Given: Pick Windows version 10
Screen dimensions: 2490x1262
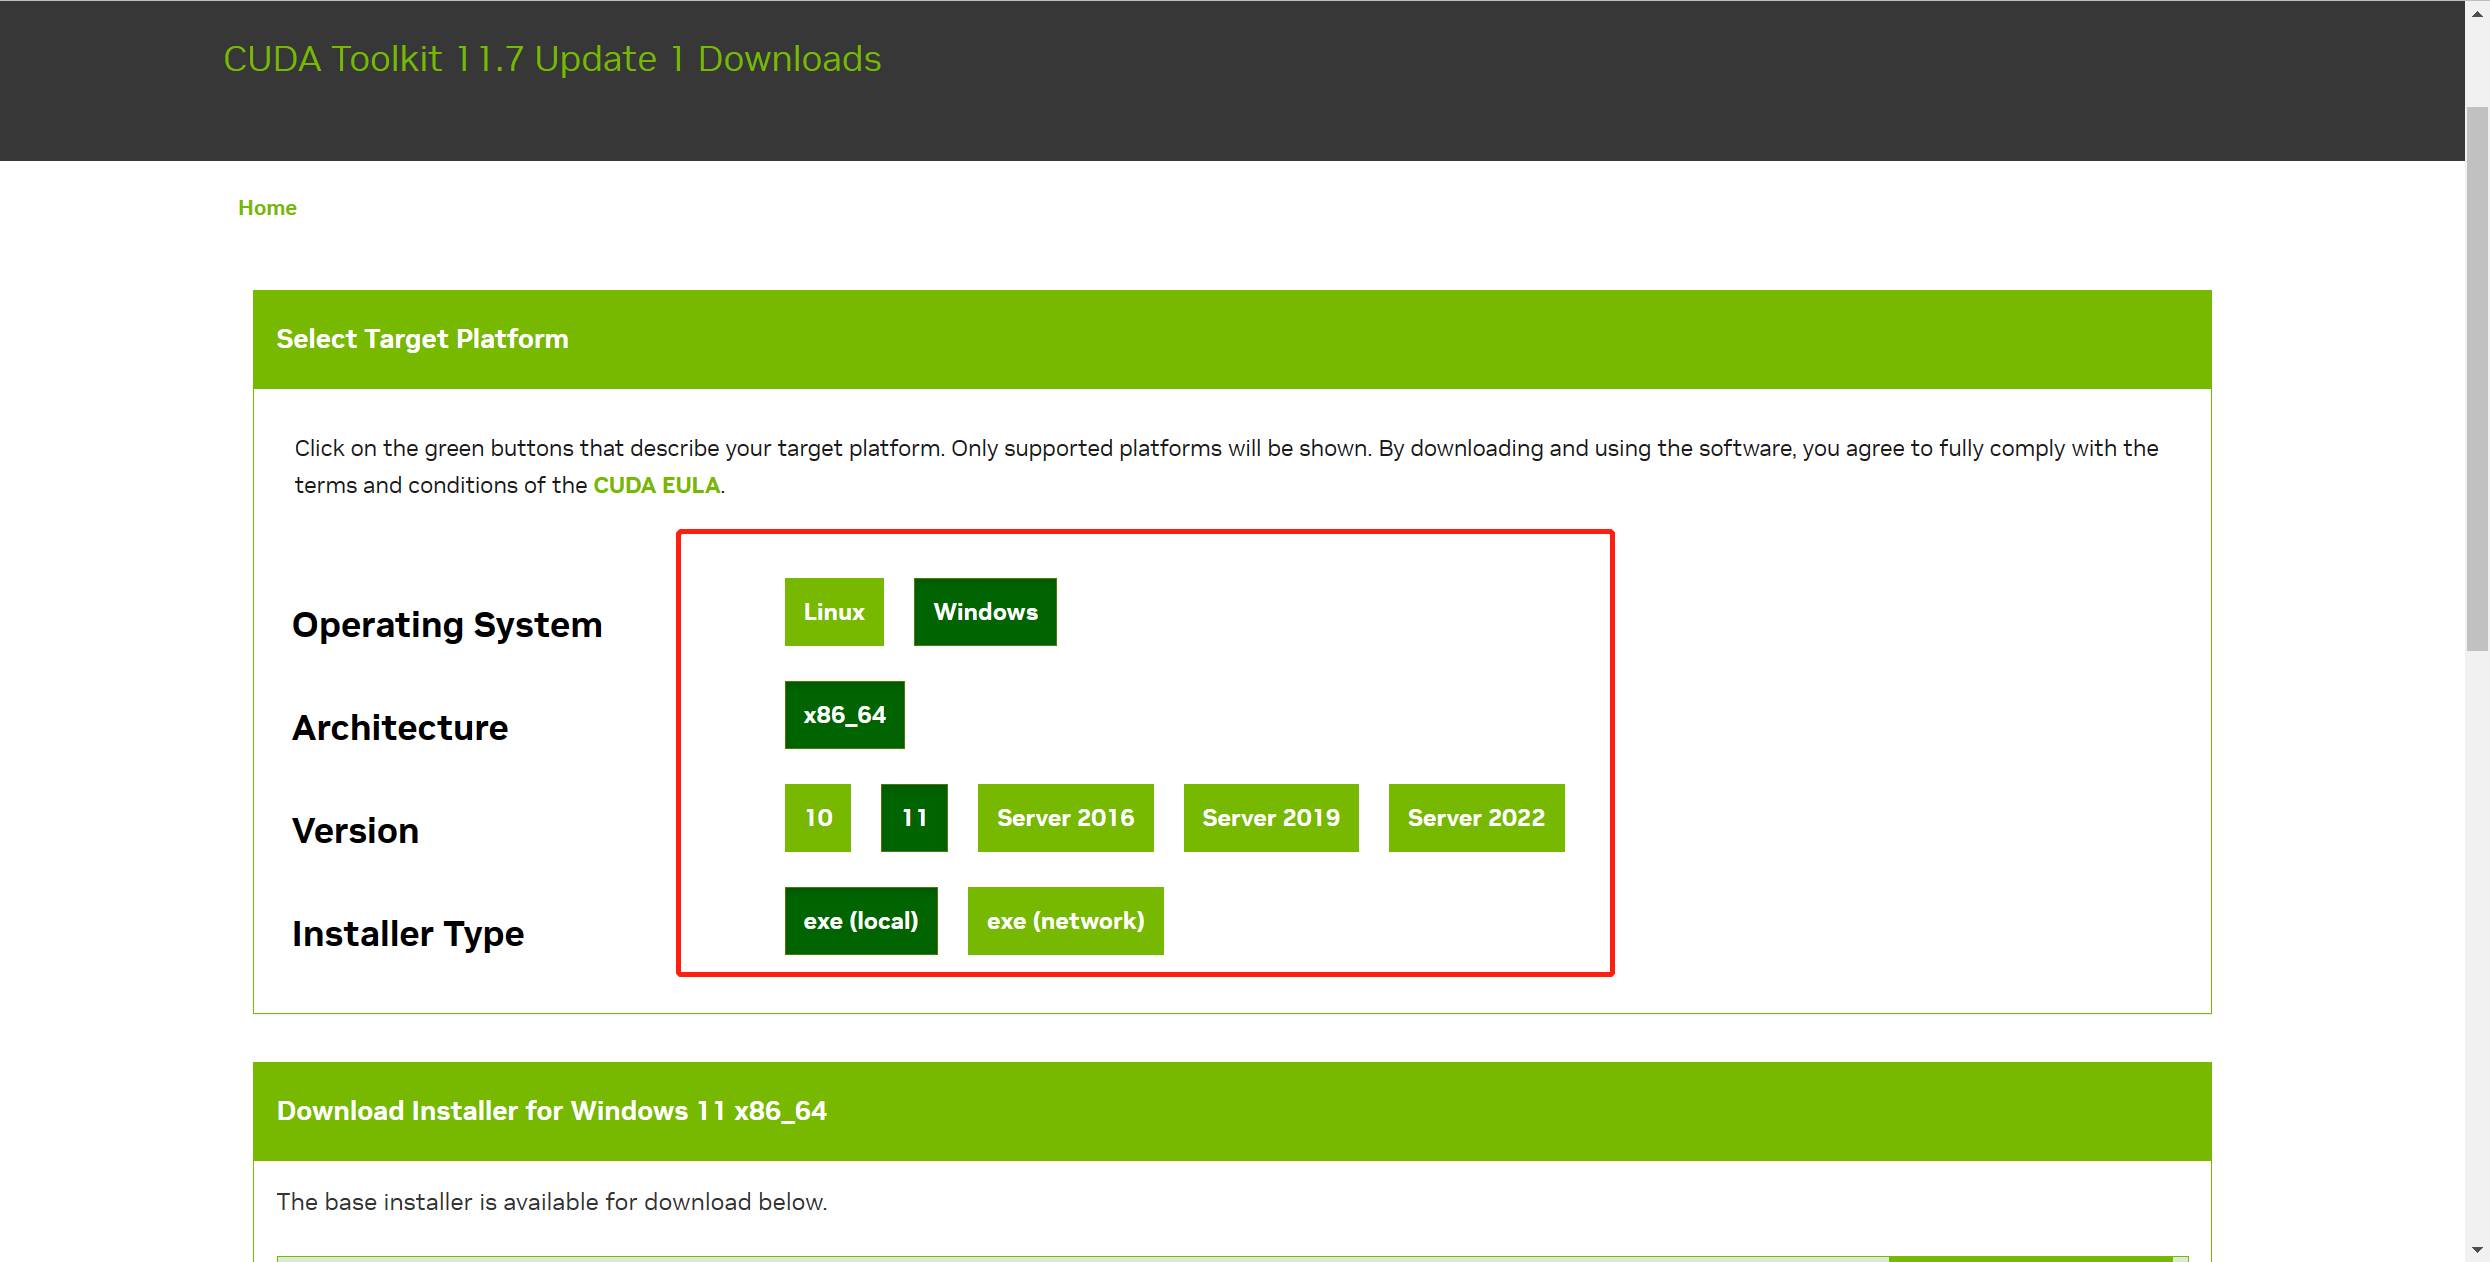Looking at the screenshot, I should 818,818.
